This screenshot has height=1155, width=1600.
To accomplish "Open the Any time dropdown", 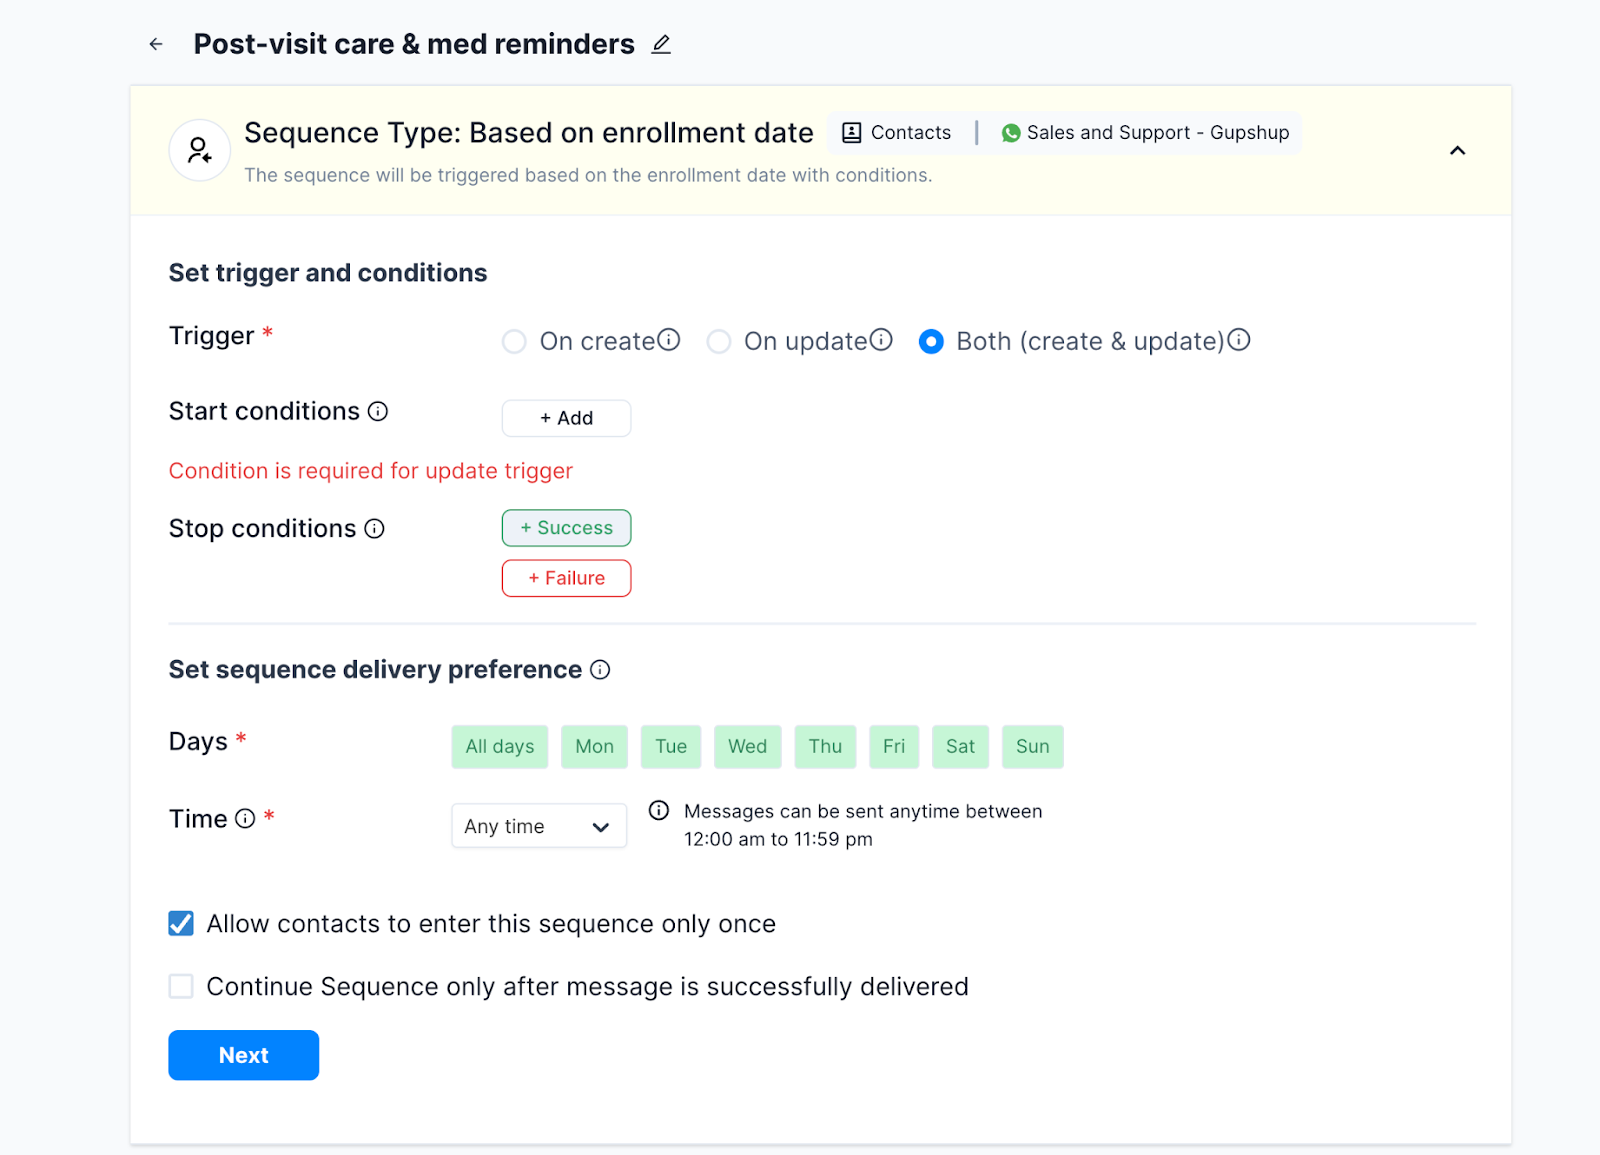I will [x=539, y=826].
